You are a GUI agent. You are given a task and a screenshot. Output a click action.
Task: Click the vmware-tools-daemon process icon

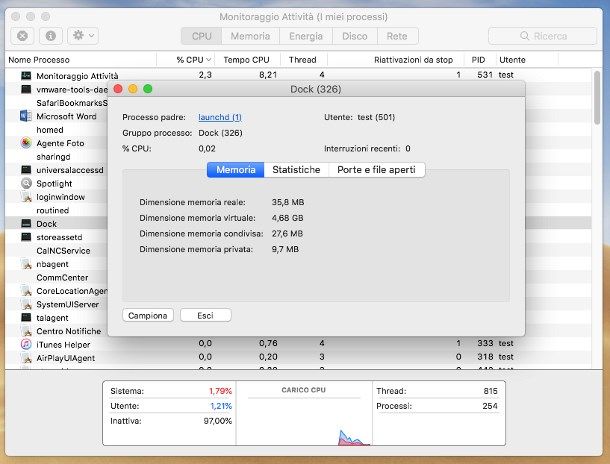(x=26, y=89)
